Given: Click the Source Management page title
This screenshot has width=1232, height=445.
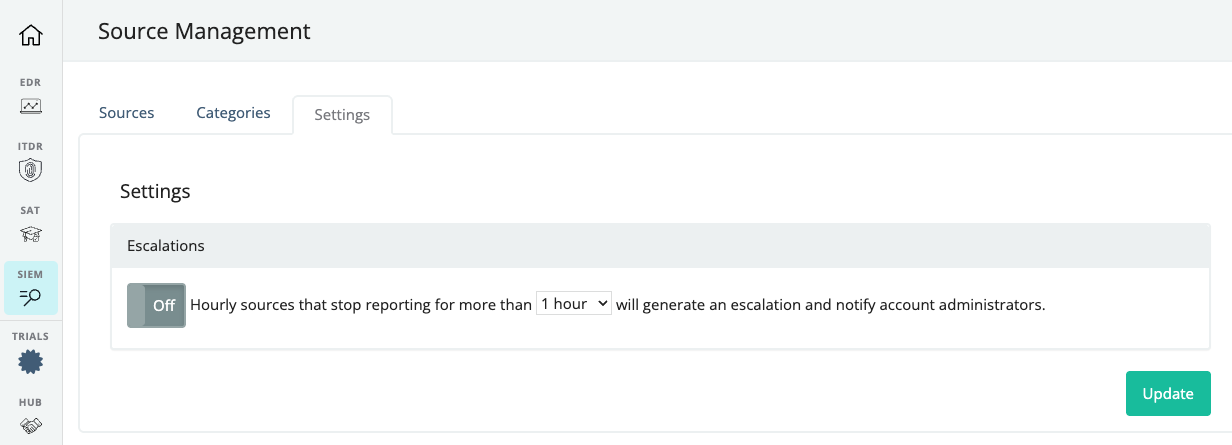Looking at the screenshot, I should click(204, 31).
